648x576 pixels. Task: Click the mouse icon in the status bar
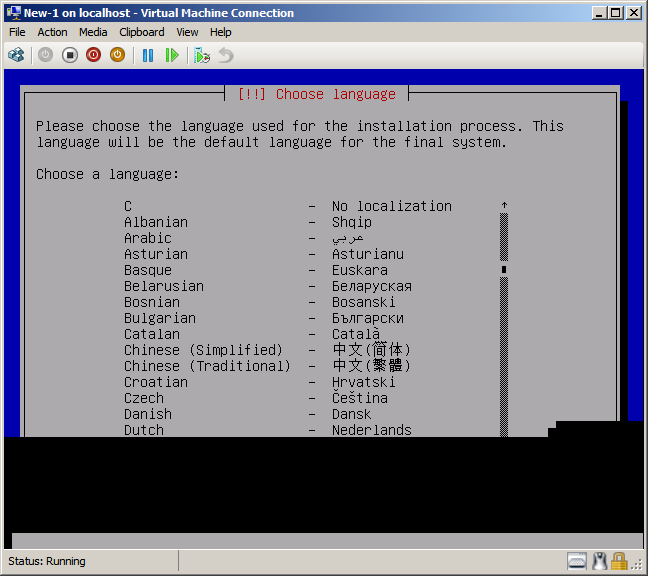click(x=599, y=561)
